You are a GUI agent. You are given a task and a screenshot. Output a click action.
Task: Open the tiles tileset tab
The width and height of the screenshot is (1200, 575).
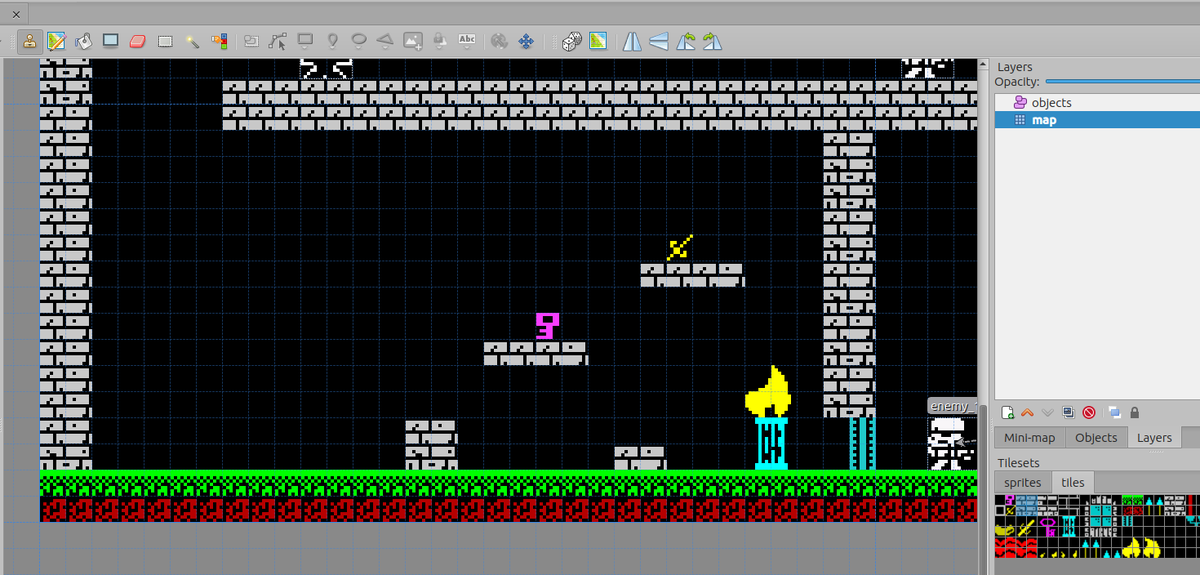(x=1072, y=482)
